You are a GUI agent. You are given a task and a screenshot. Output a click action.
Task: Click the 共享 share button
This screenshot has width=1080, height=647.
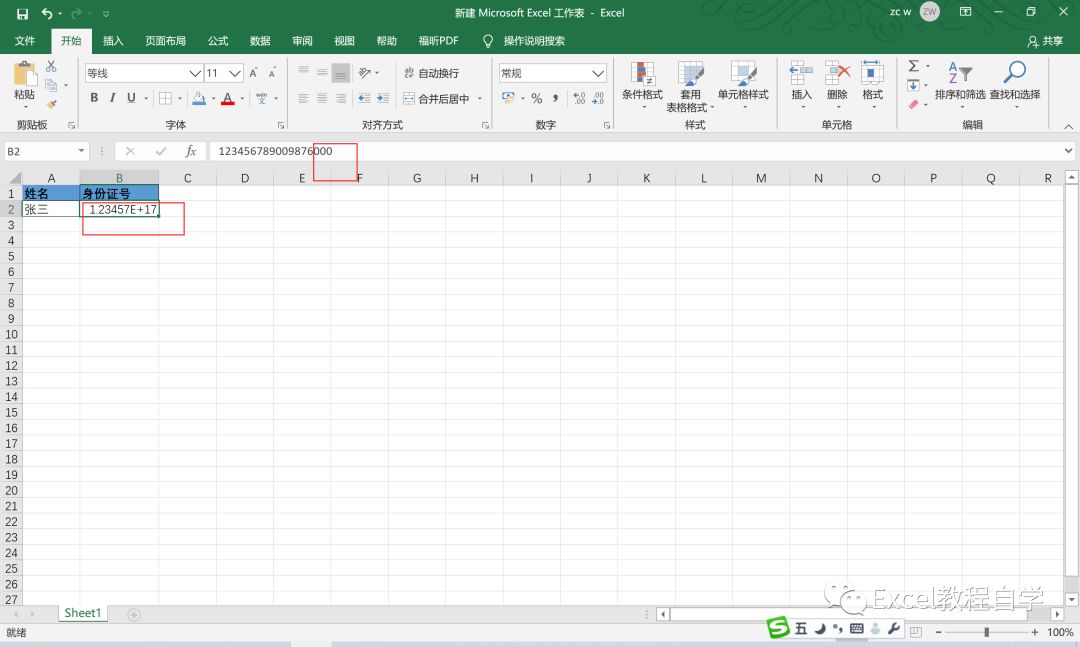[1045, 41]
